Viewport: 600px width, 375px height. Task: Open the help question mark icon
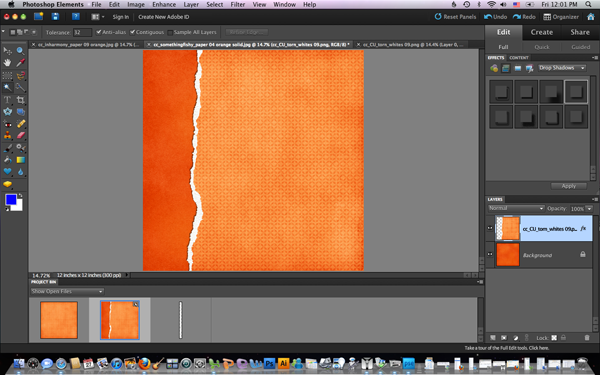(76, 16)
